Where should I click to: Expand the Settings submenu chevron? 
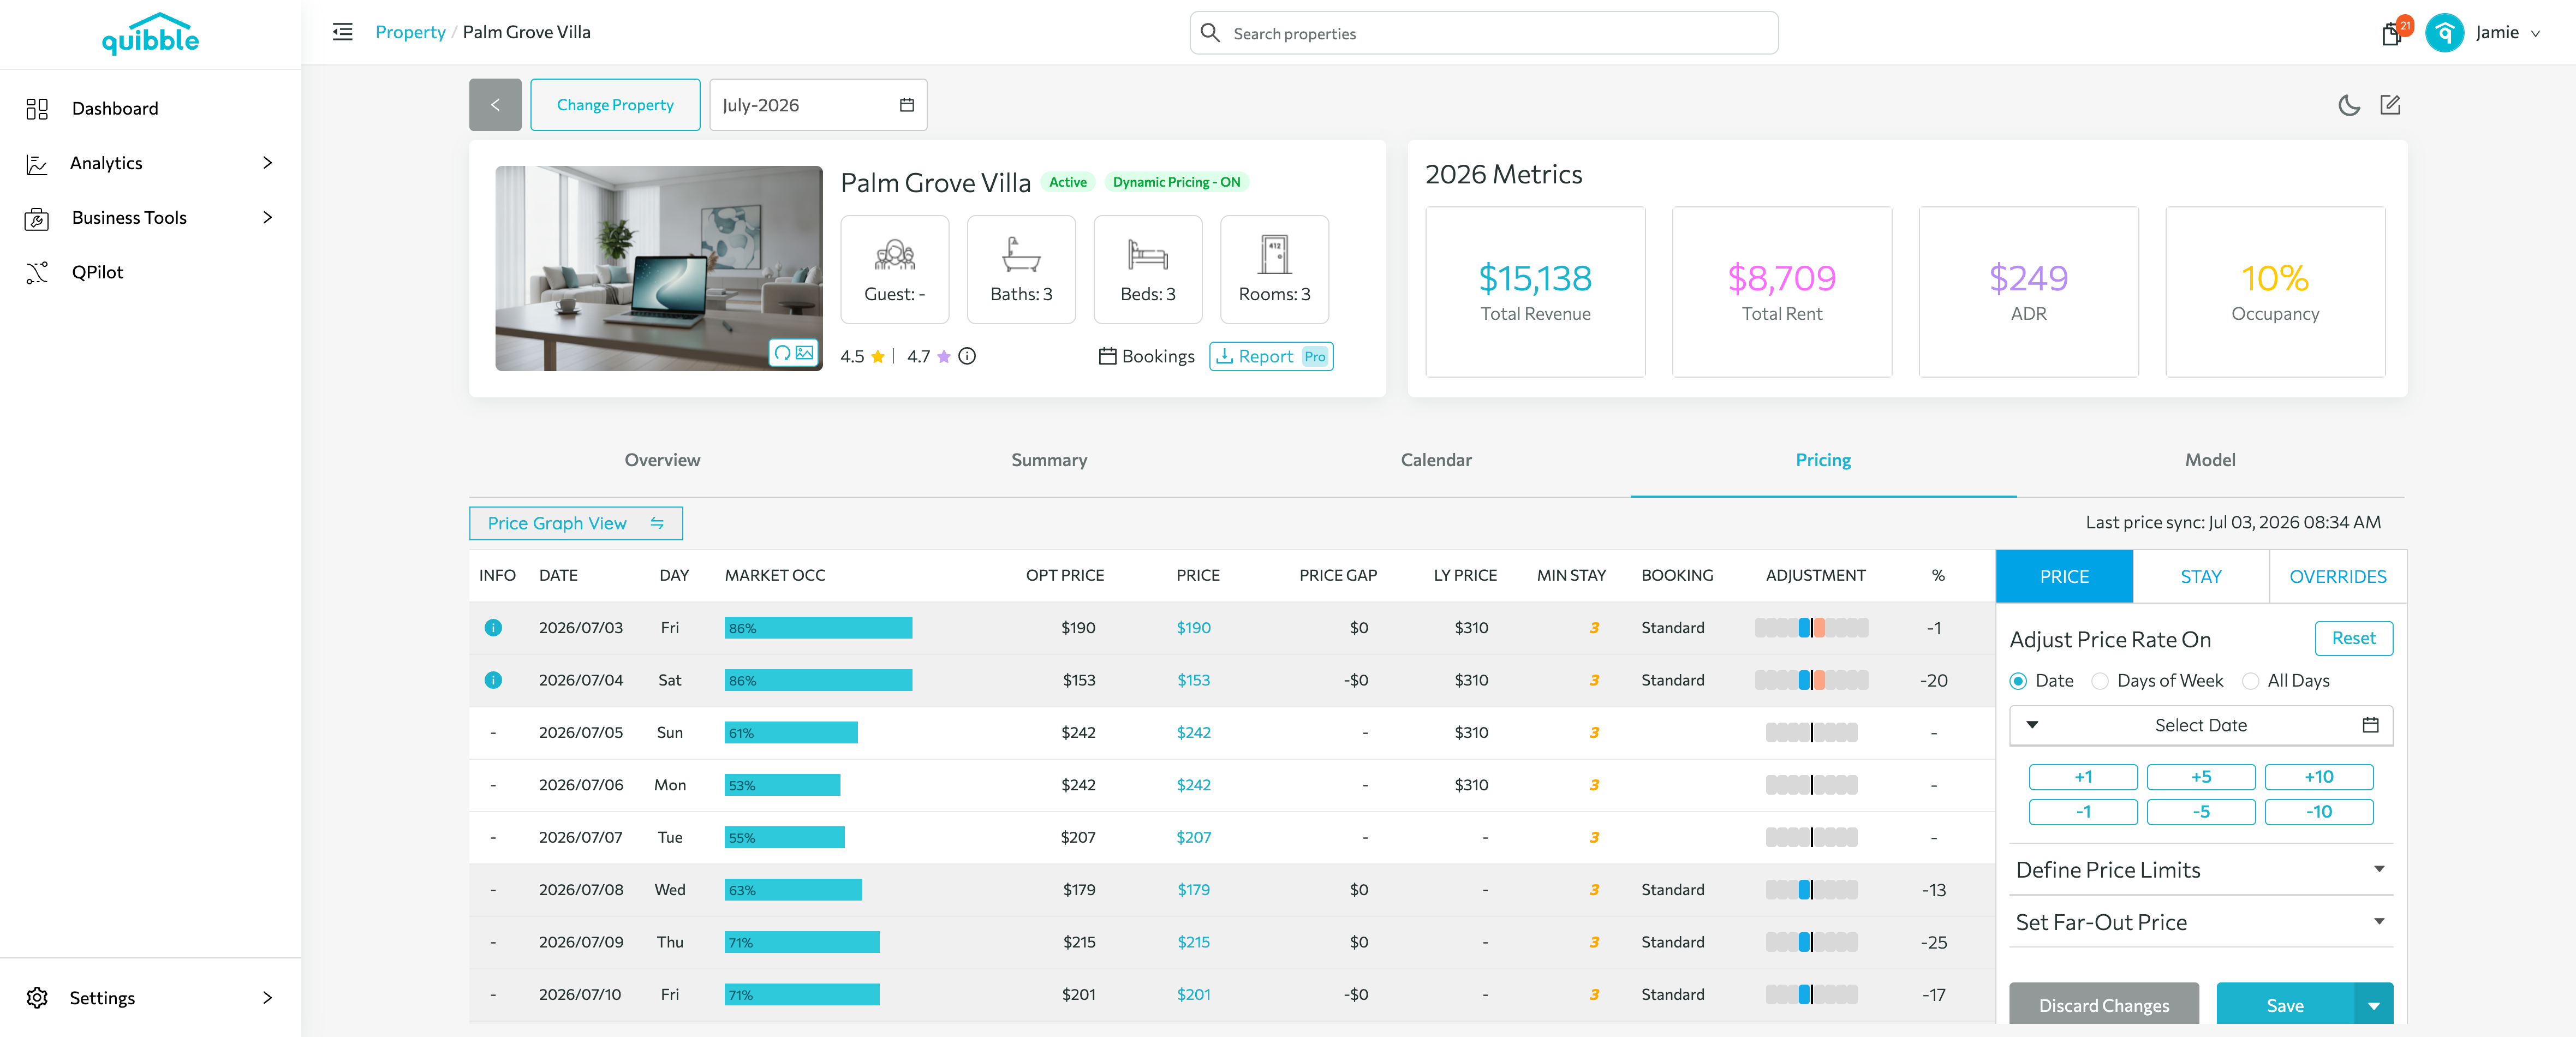point(267,997)
